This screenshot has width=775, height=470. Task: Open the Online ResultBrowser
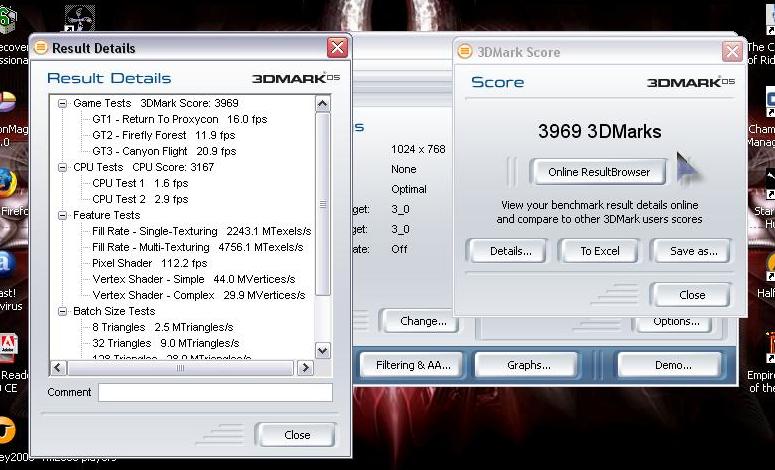click(x=598, y=172)
